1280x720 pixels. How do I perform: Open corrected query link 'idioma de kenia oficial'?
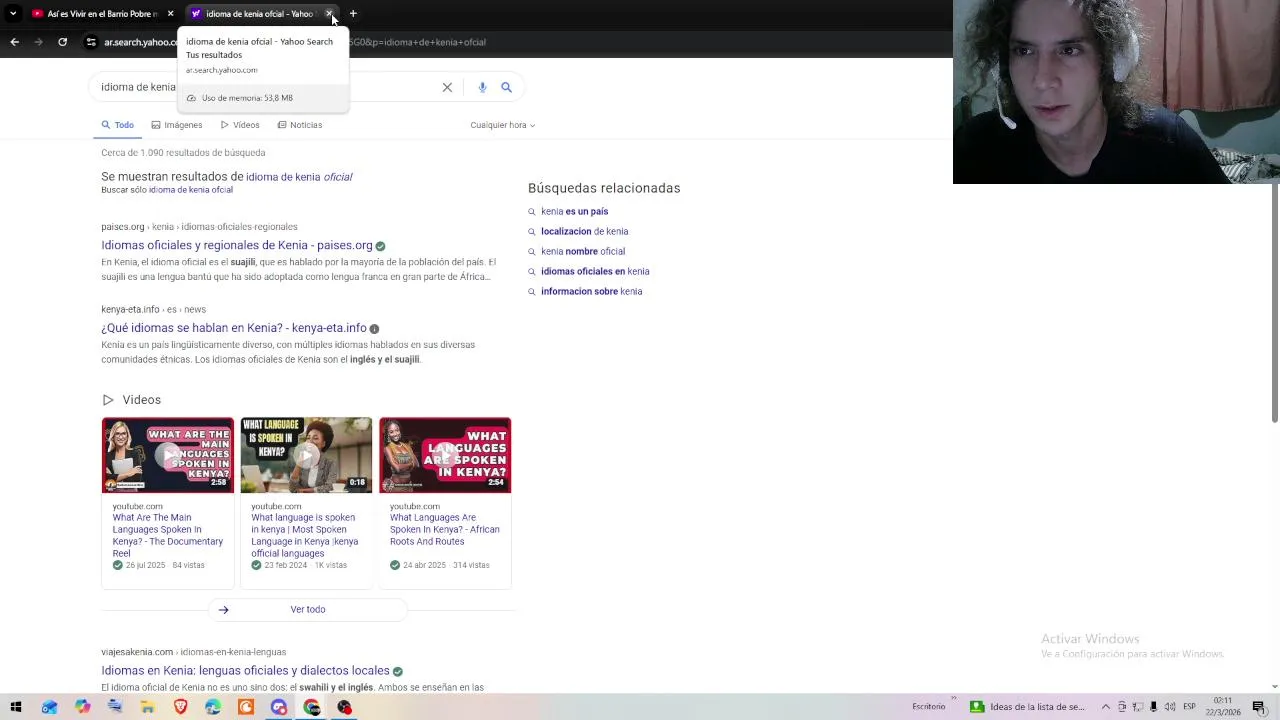[x=299, y=177]
